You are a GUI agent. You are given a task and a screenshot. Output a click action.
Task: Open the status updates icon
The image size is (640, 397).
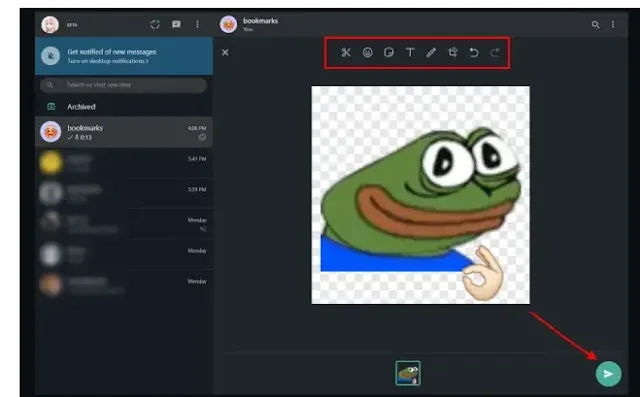point(155,24)
